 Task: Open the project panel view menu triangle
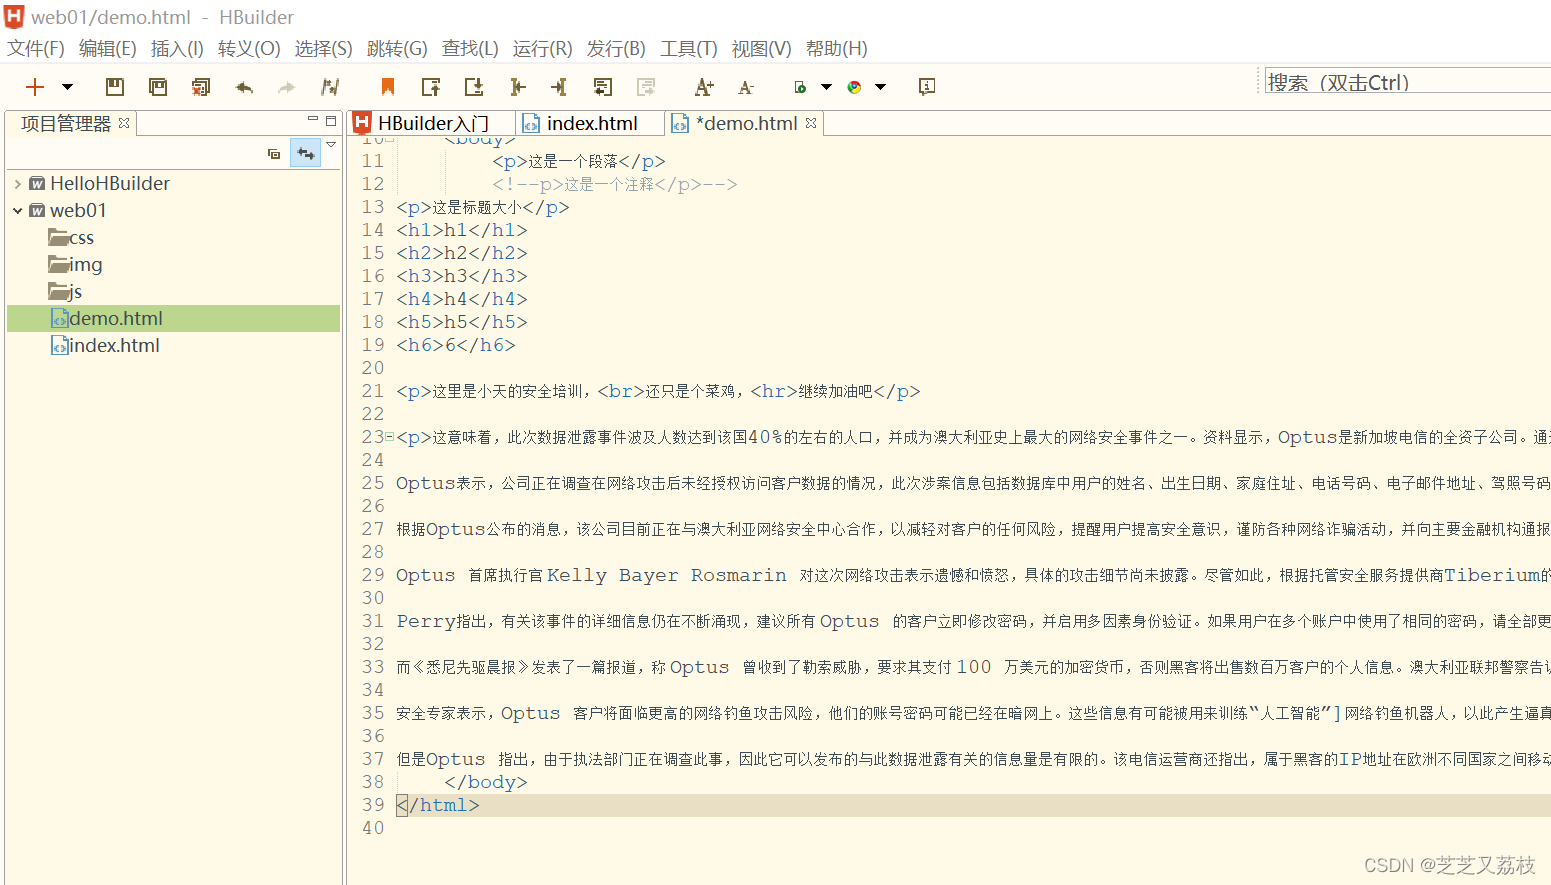point(332,145)
